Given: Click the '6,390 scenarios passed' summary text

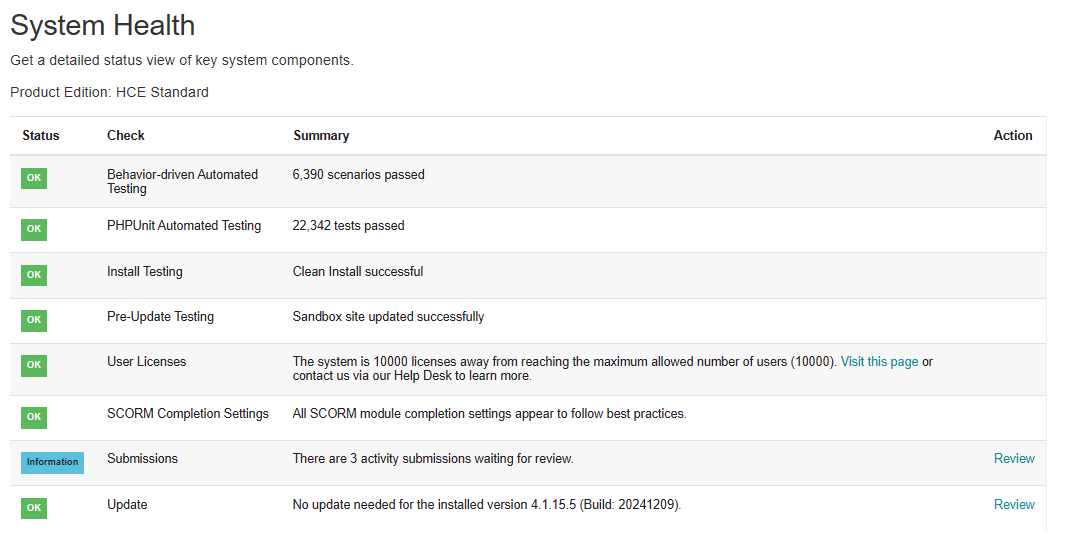Looking at the screenshot, I should point(359,175).
